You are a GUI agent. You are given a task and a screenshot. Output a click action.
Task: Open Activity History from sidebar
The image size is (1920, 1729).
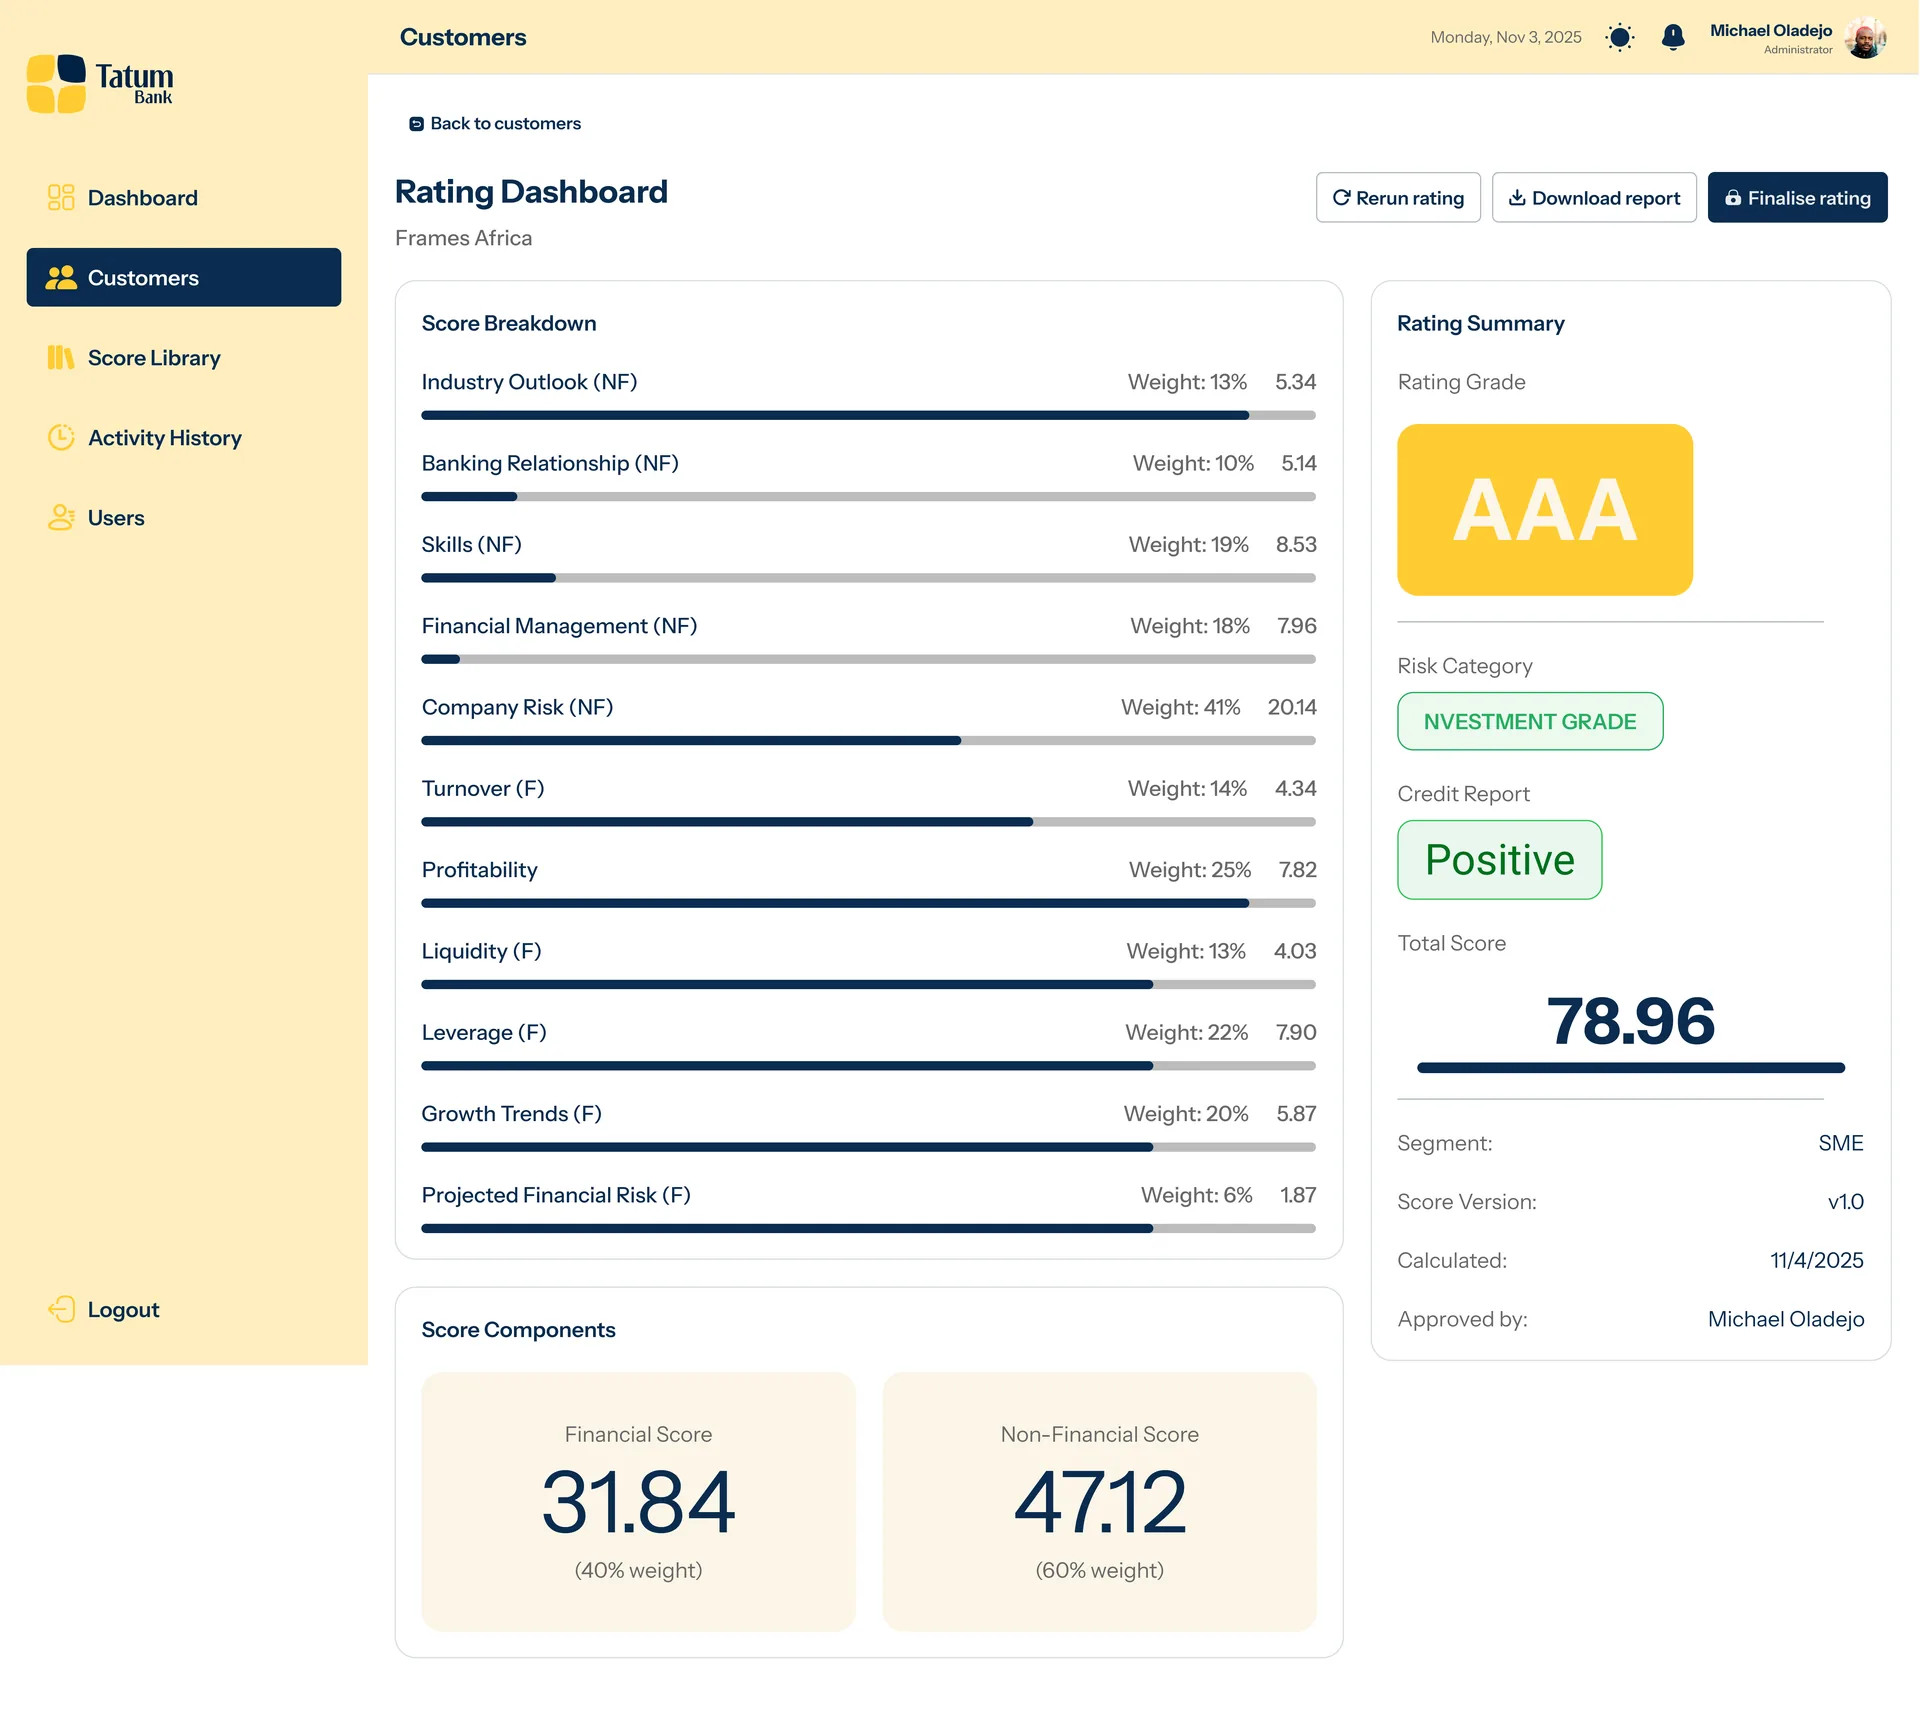pos(165,437)
